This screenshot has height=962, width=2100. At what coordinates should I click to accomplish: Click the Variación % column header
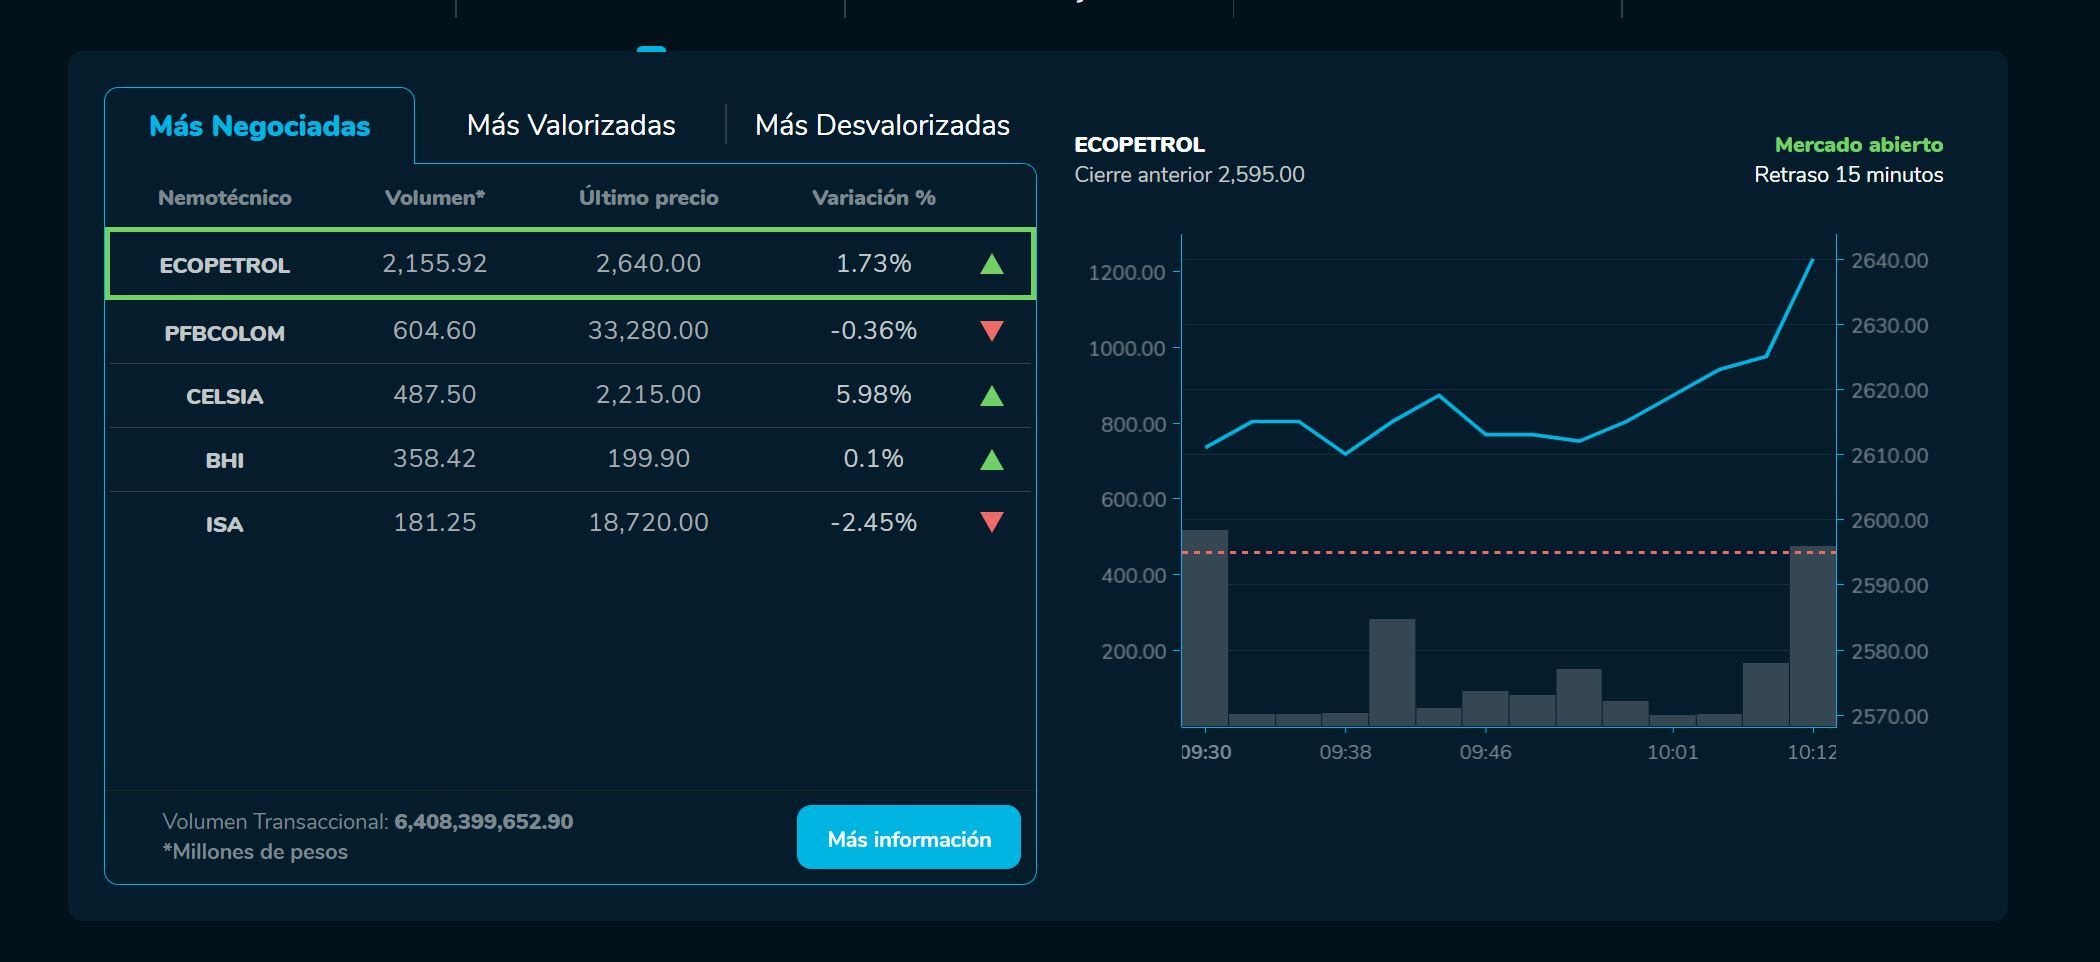pyautogui.click(x=873, y=198)
